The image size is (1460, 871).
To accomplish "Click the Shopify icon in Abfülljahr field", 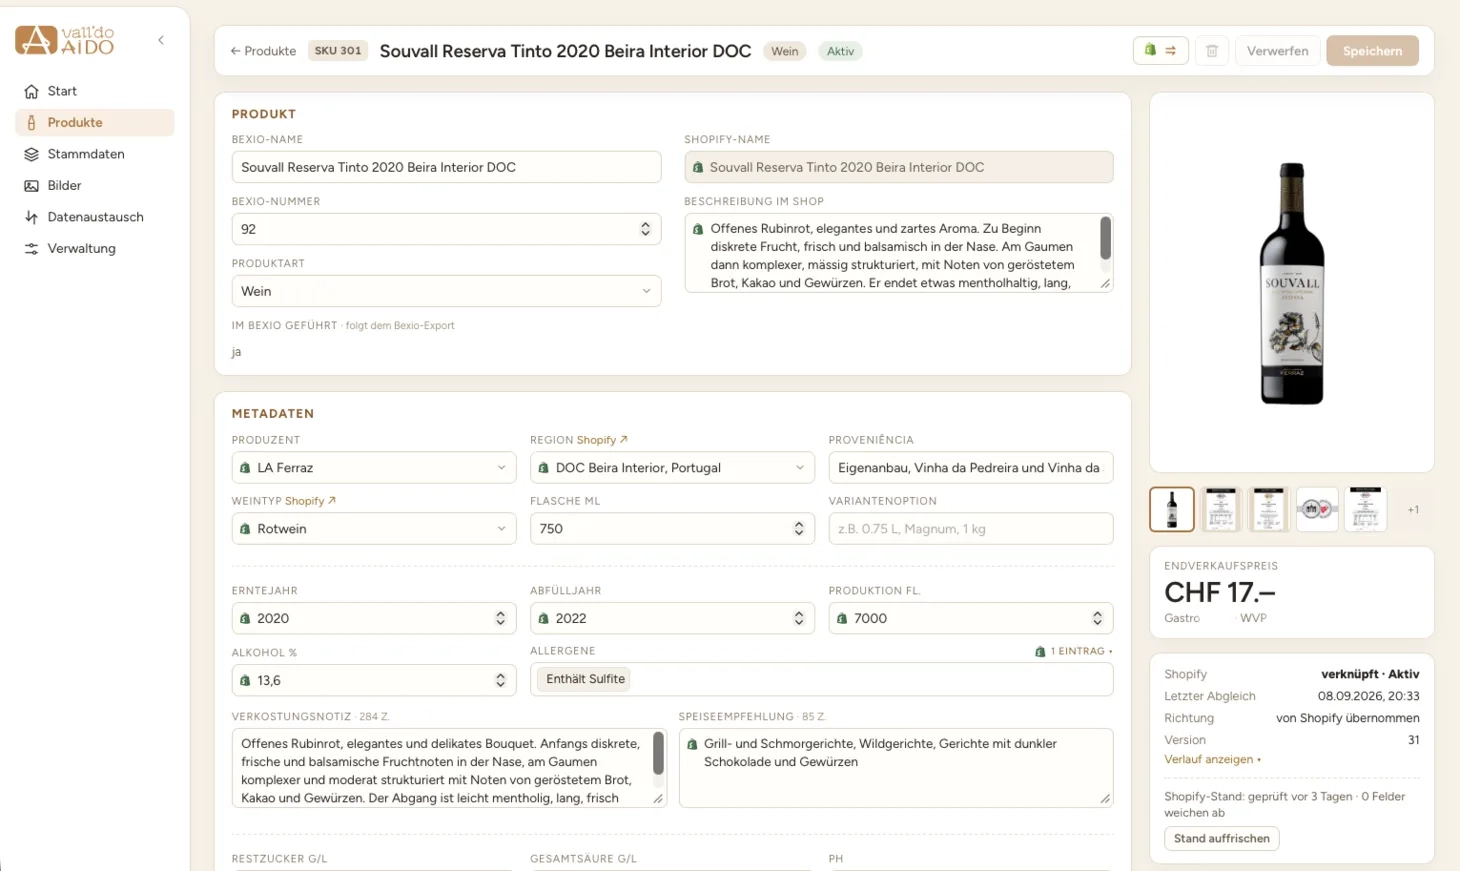I will [544, 618].
